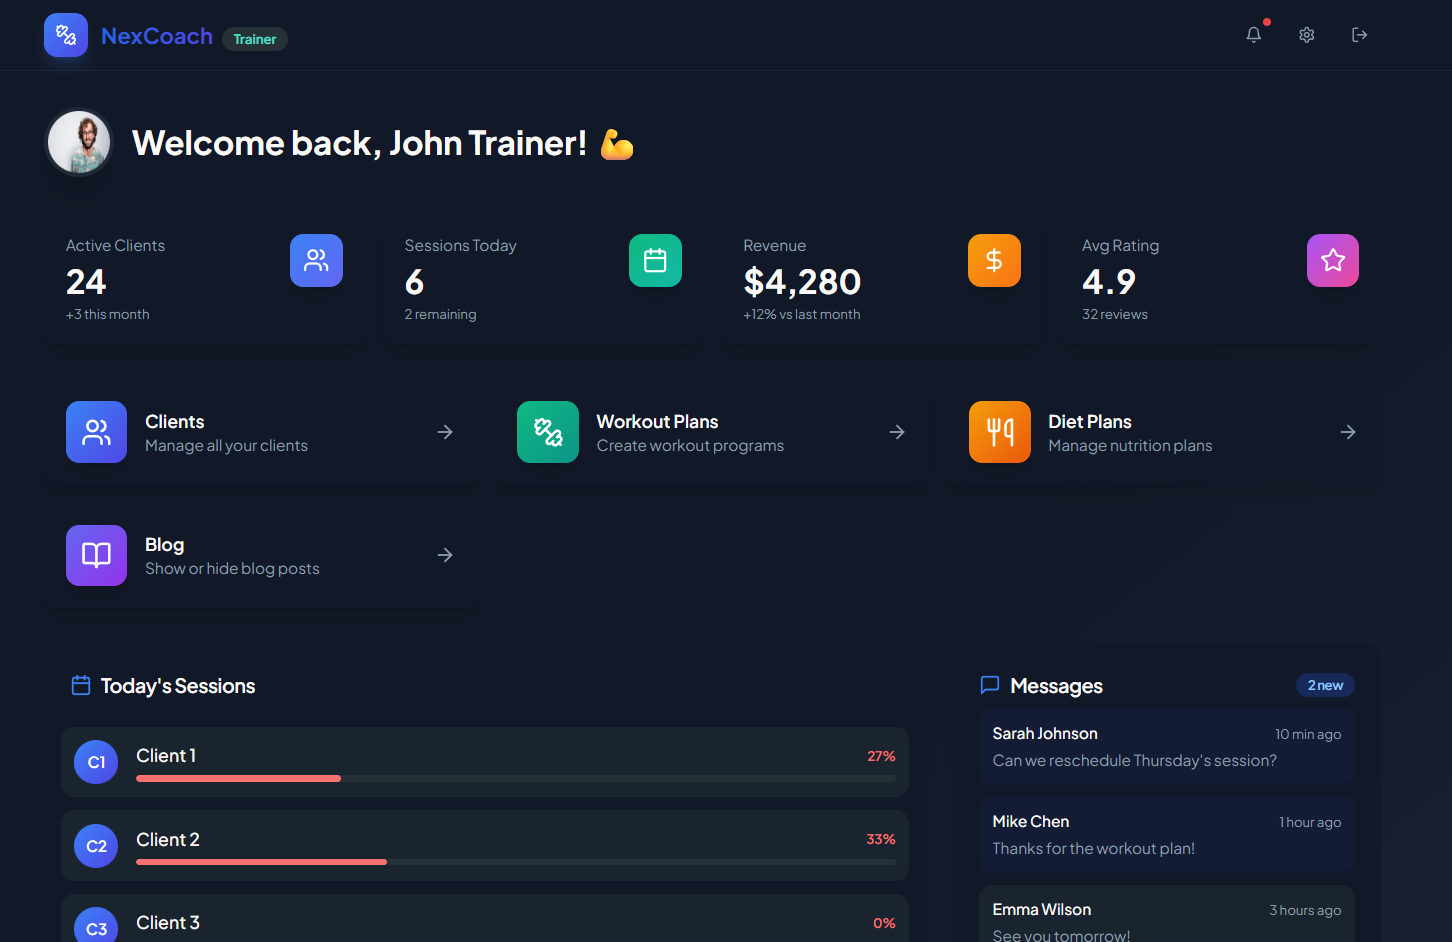
Task: Click the Revenue dollar icon
Action: [x=994, y=260]
